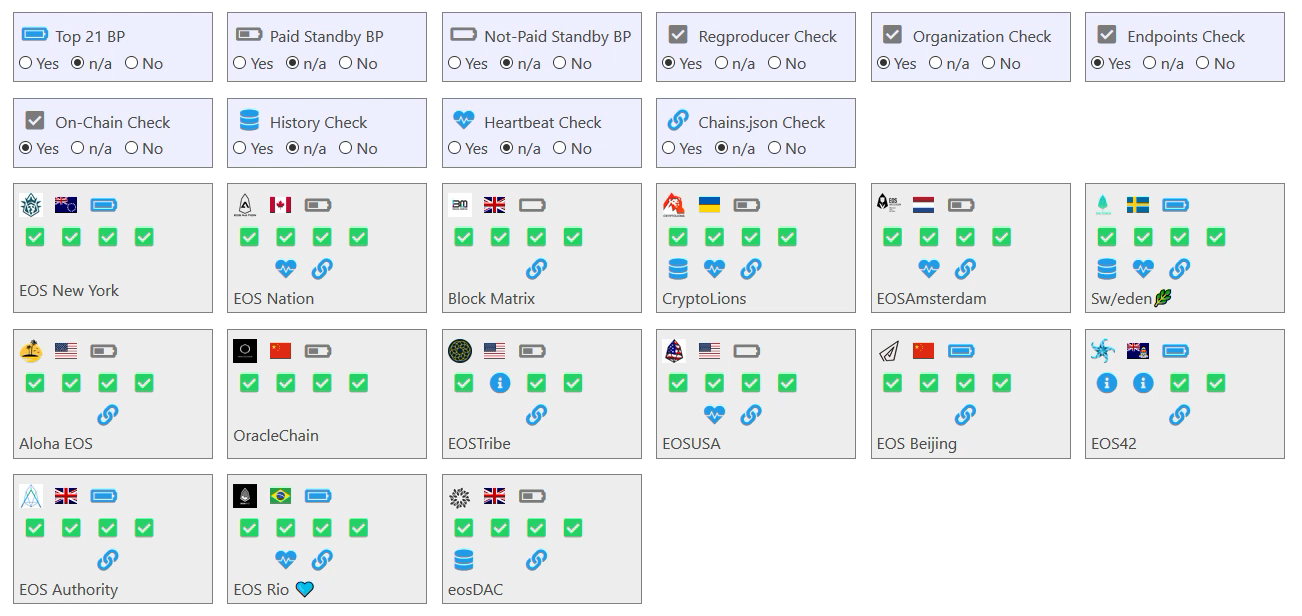
Task: Click the Top 21 BP battery icon
Action: pos(34,35)
